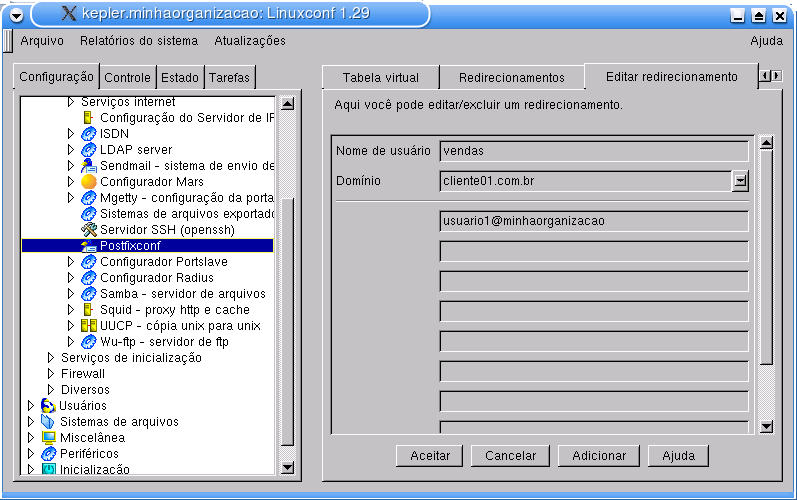Viewport: 797px width, 500px height.
Task: Click the Ajuda button below the form
Action: click(679, 456)
